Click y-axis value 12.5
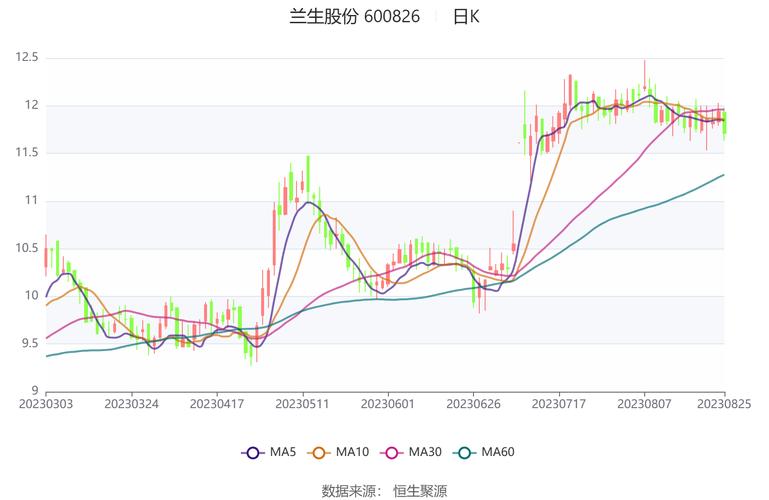 pos(26,57)
